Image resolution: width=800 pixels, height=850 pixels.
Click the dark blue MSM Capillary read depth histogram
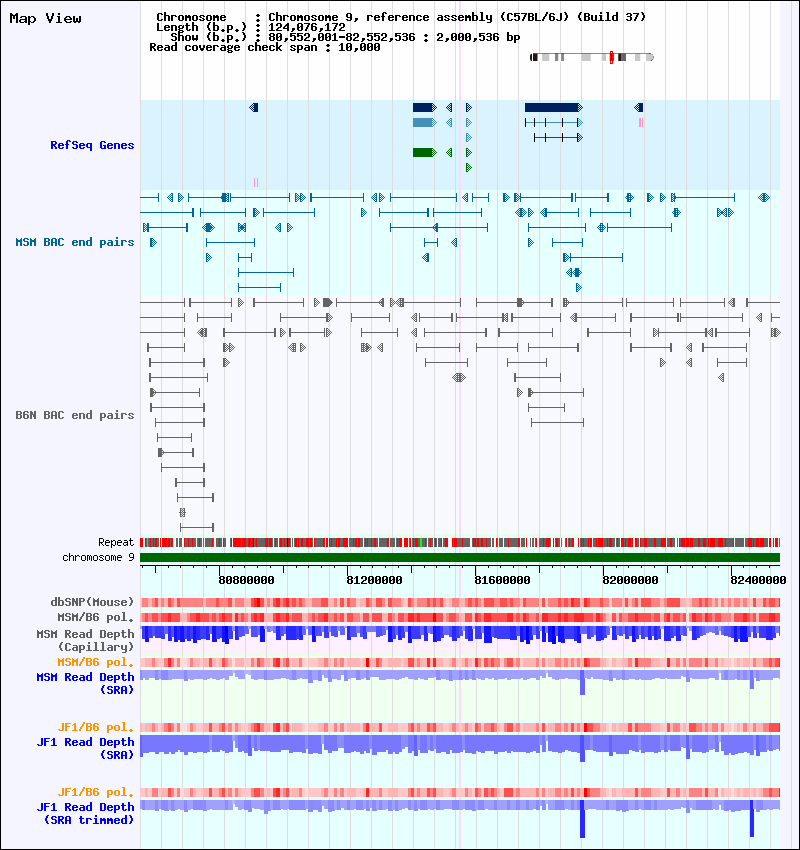coord(460,634)
